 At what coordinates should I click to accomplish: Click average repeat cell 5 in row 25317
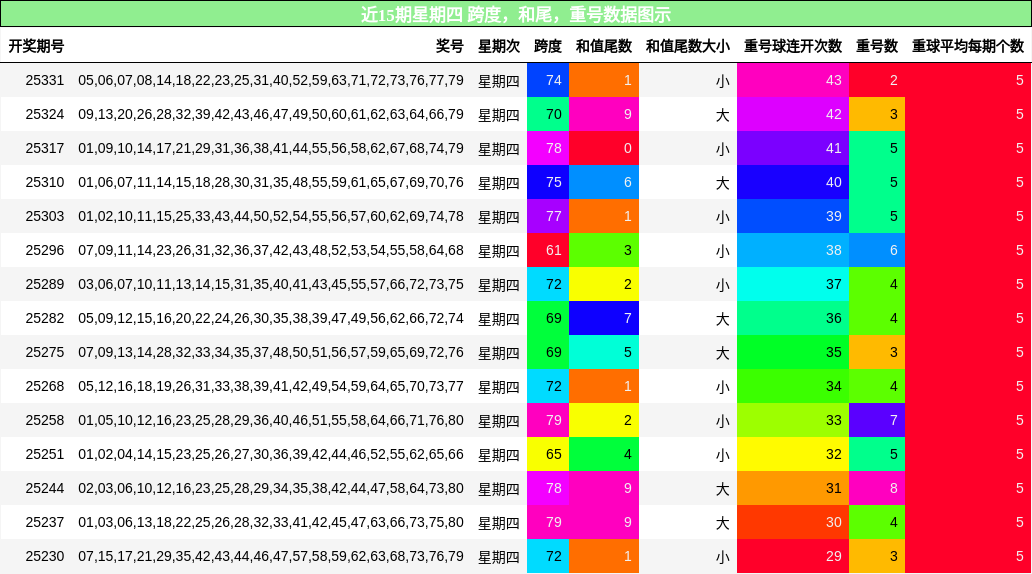(968, 148)
